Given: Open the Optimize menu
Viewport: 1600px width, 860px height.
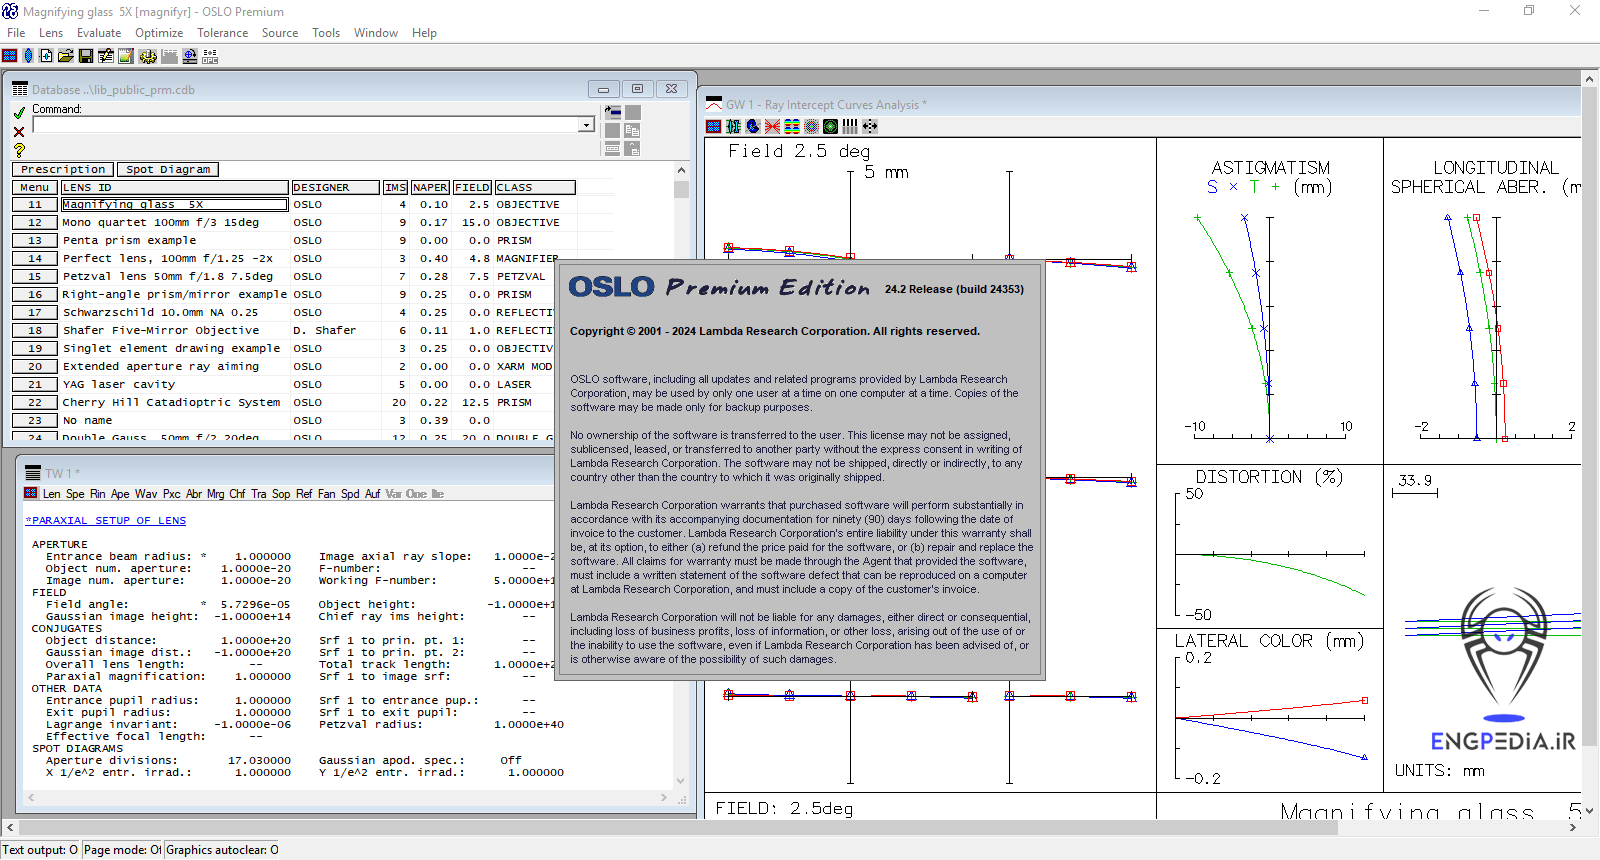Looking at the screenshot, I should coord(159,33).
